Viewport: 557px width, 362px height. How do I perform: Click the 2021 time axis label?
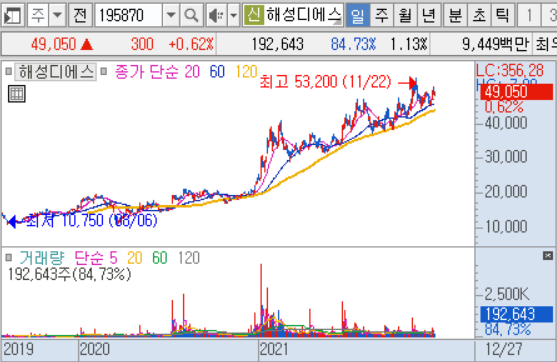point(274,350)
